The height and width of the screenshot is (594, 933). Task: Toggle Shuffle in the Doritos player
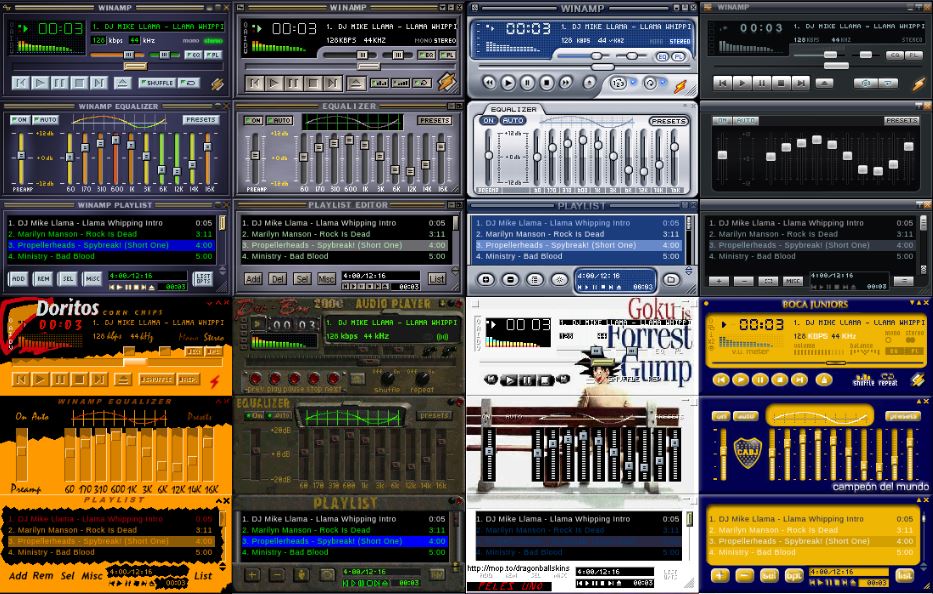pos(156,380)
